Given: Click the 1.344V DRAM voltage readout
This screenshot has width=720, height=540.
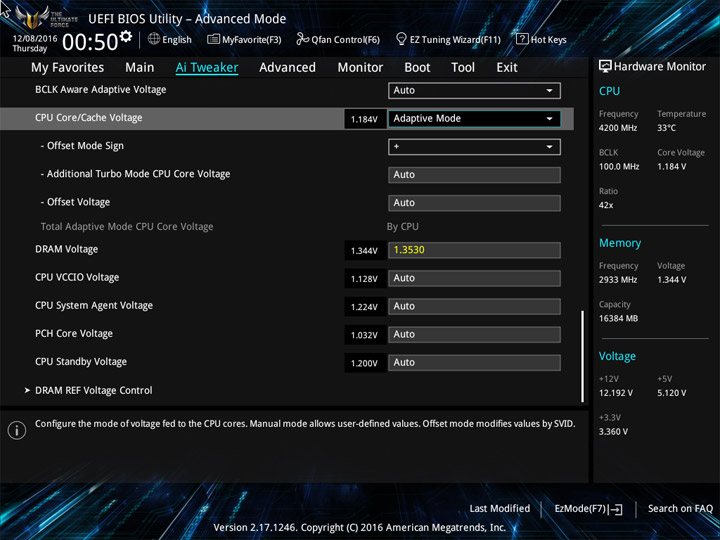Looking at the screenshot, I should pos(364,251).
